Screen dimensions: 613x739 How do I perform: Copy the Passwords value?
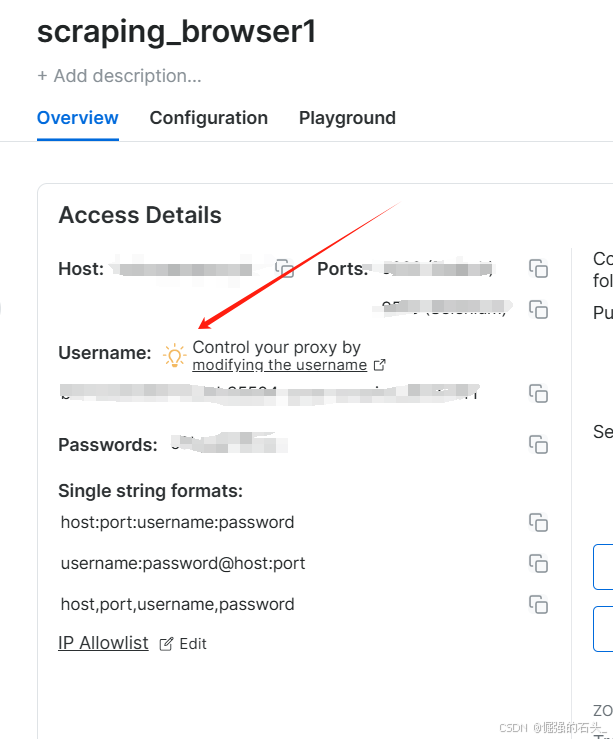[538, 444]
